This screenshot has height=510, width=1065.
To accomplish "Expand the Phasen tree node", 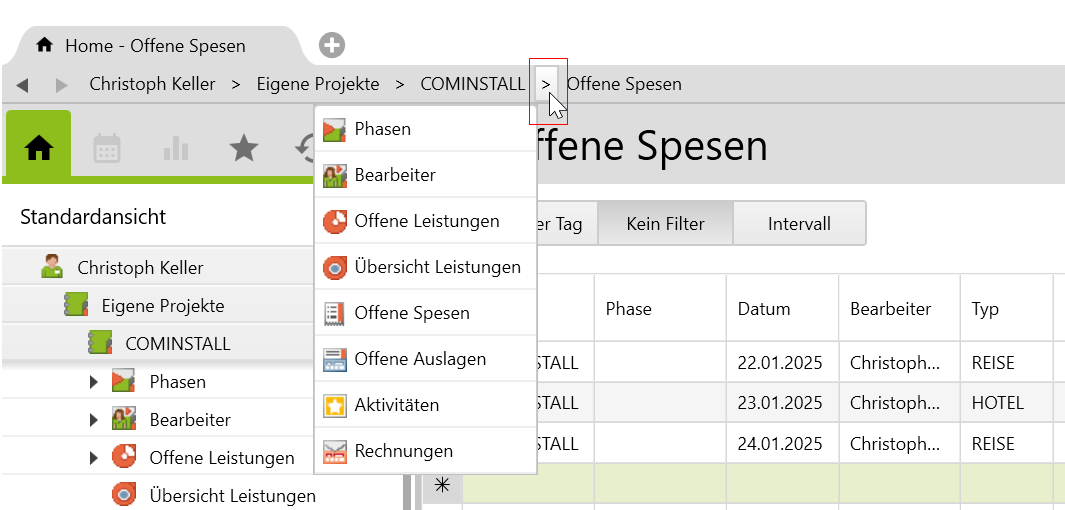I will coord(94,382).
